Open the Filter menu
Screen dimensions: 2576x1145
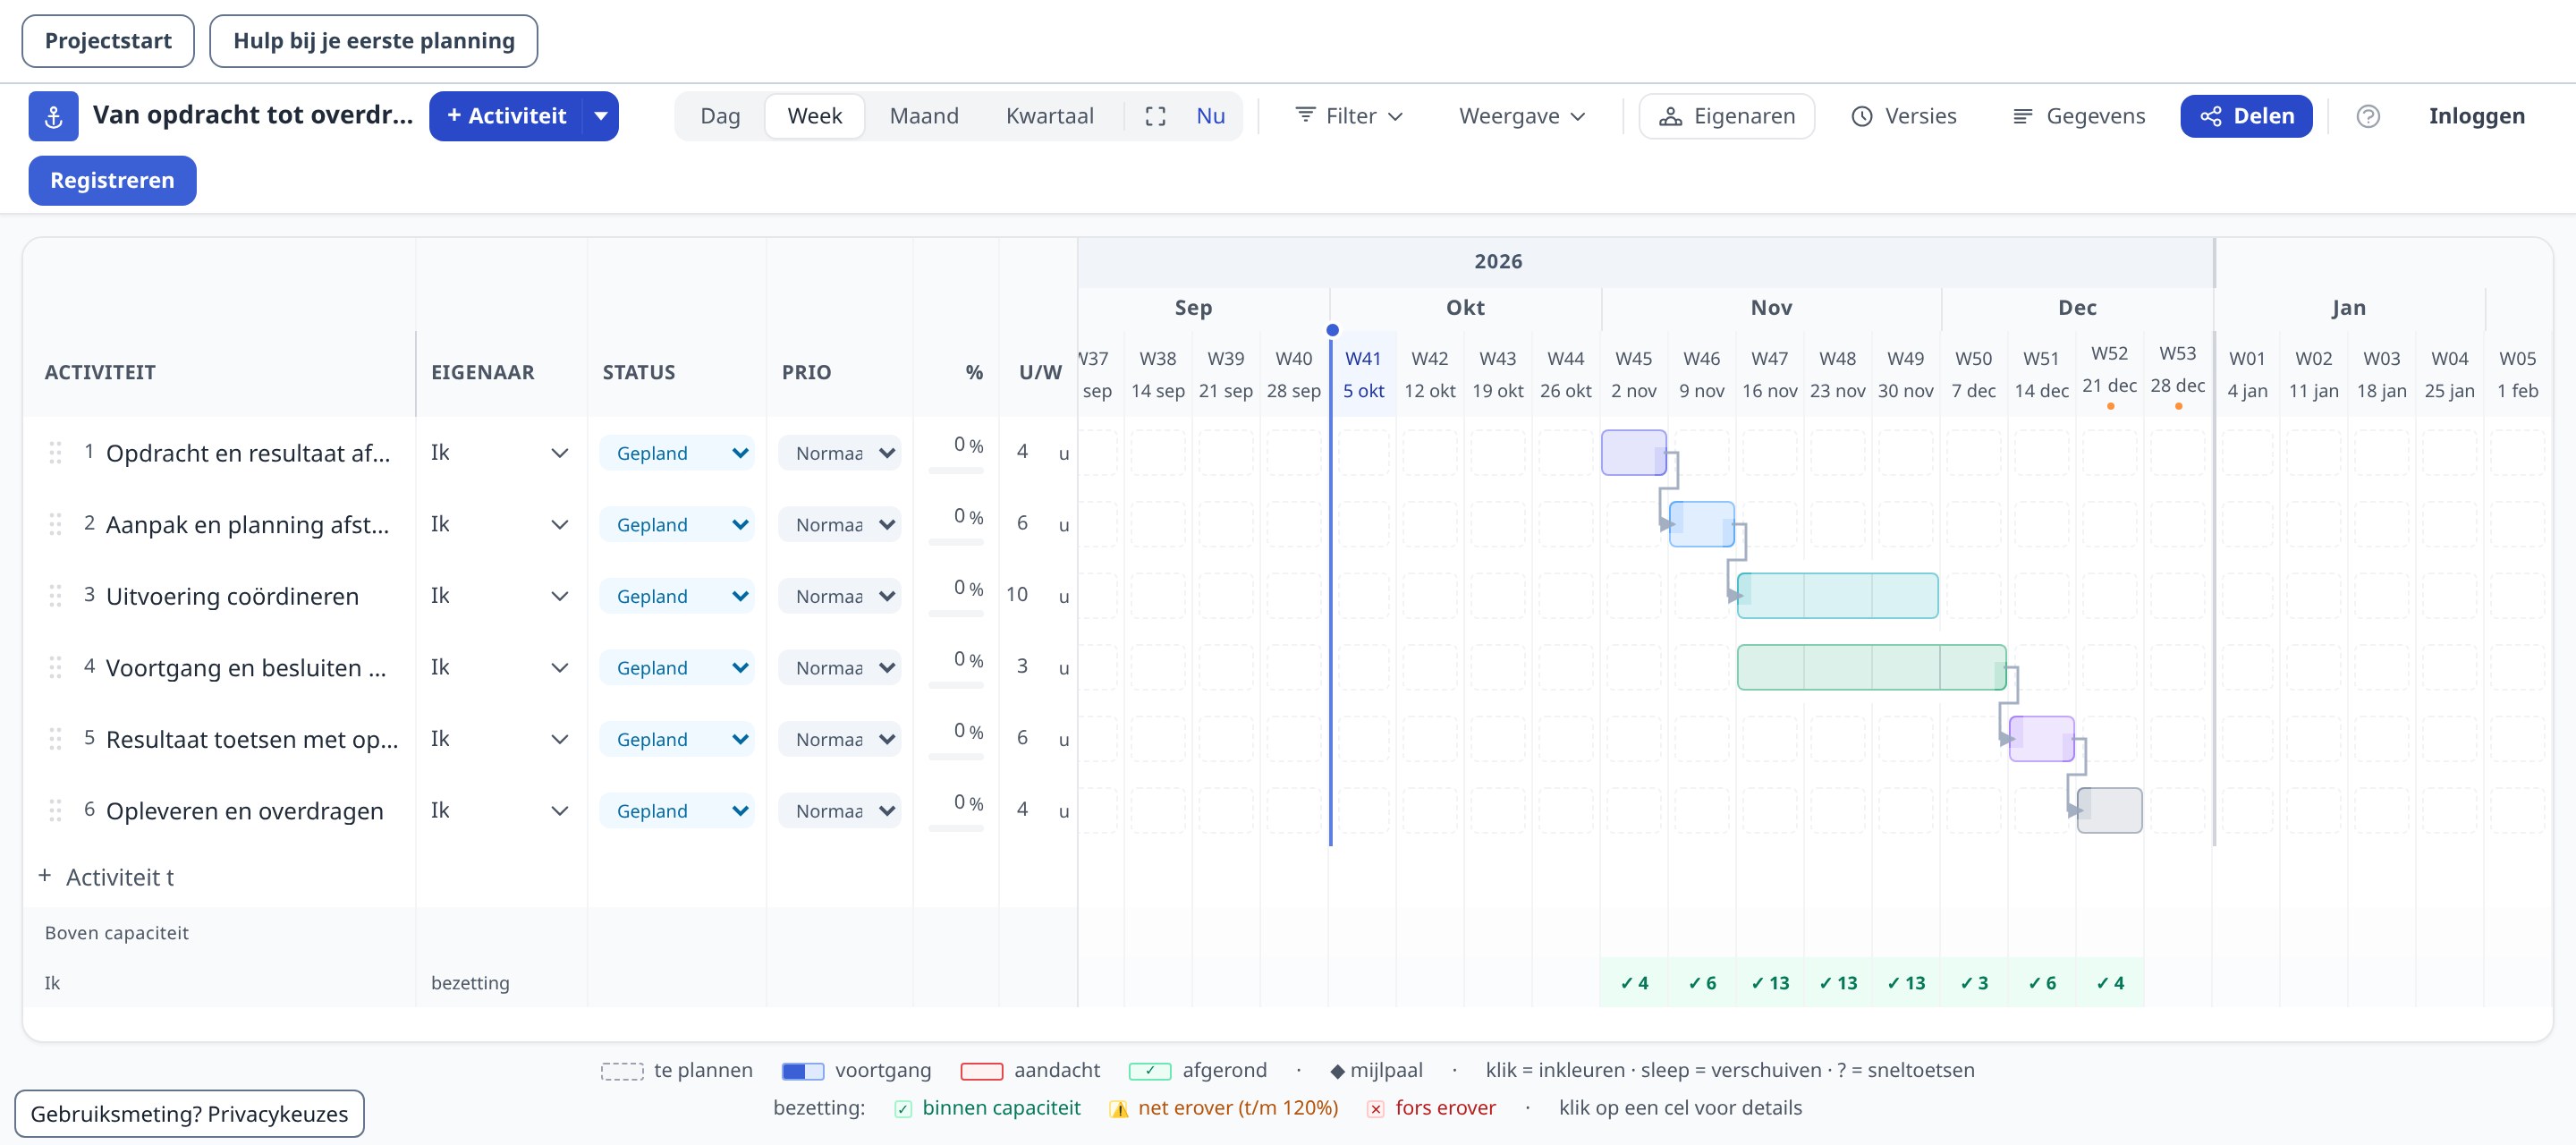pyautogui.click(x=1348, y=116)
